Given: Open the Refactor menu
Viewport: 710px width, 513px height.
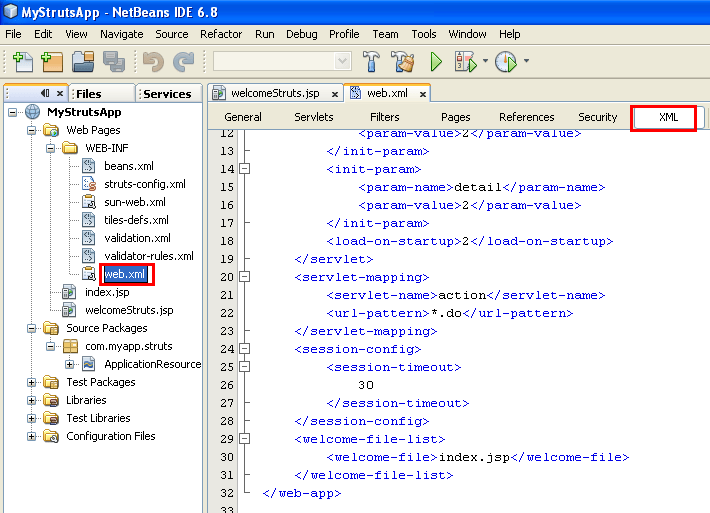Looking at the screenshot, I should click(221, 34).
